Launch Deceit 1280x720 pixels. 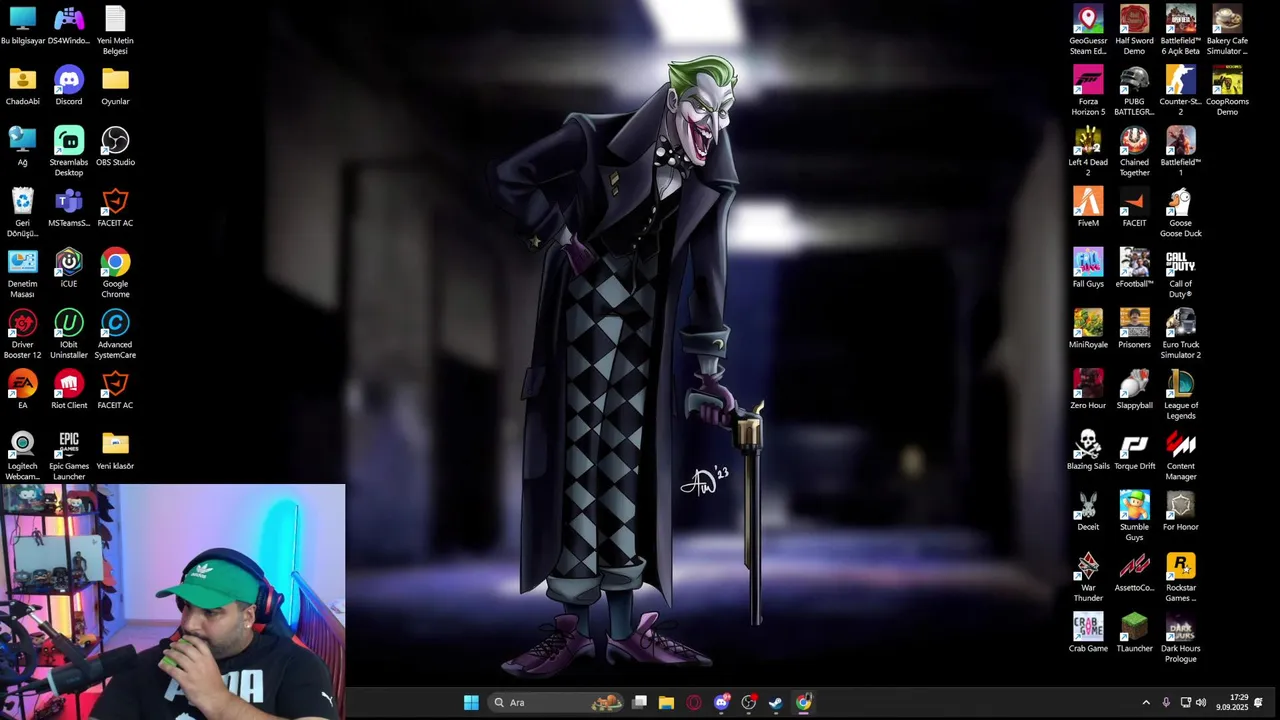(1088, 512)
